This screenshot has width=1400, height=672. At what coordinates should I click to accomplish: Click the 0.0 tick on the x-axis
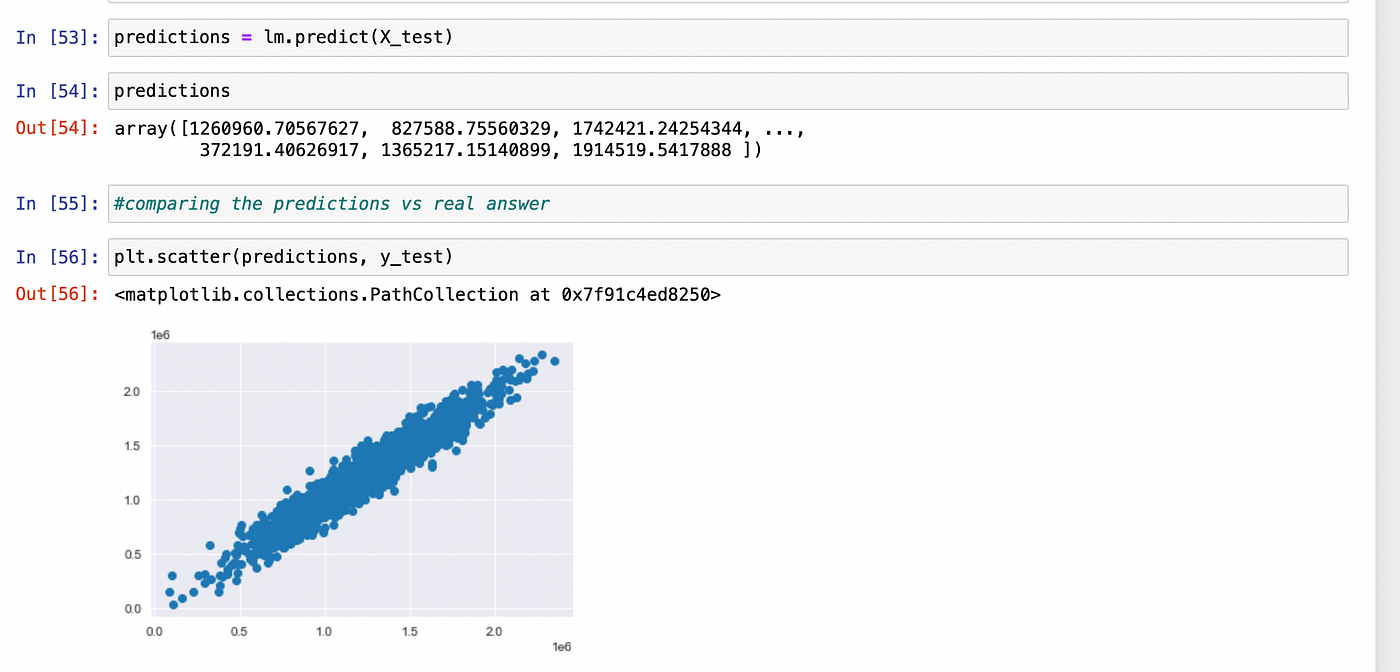(x=155, y=631)
